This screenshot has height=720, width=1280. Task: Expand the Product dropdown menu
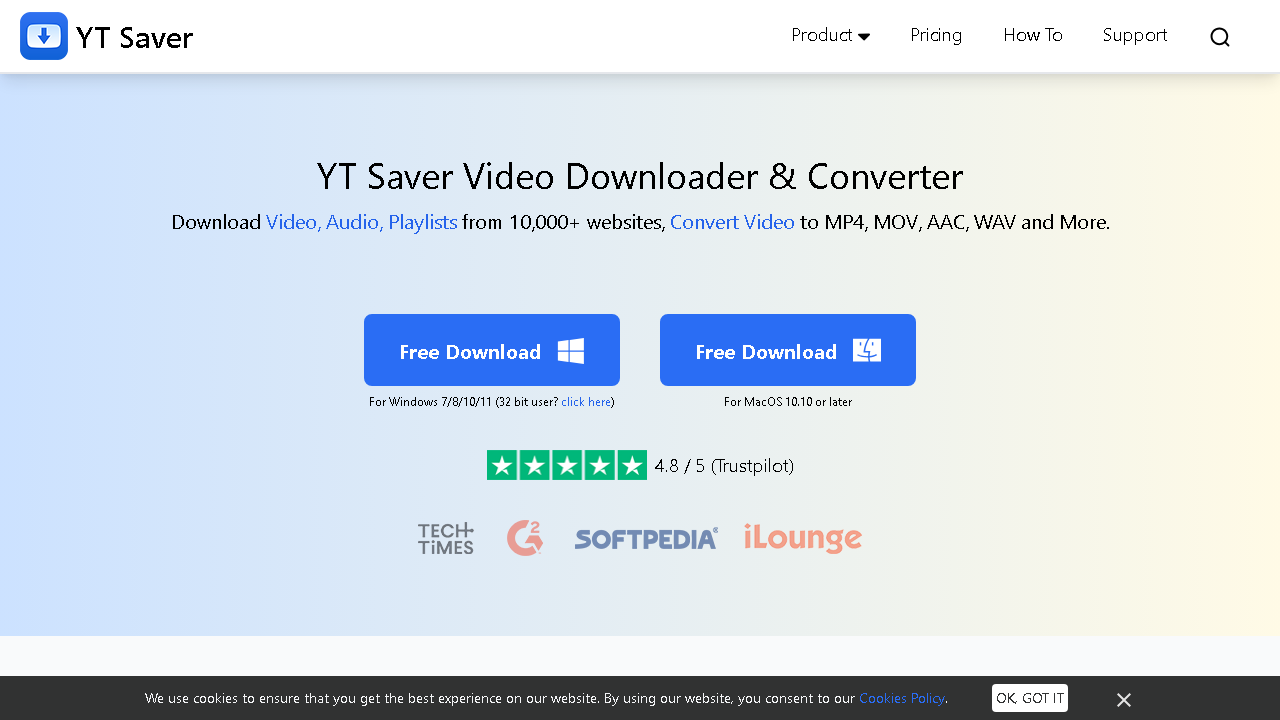(831, 35)
